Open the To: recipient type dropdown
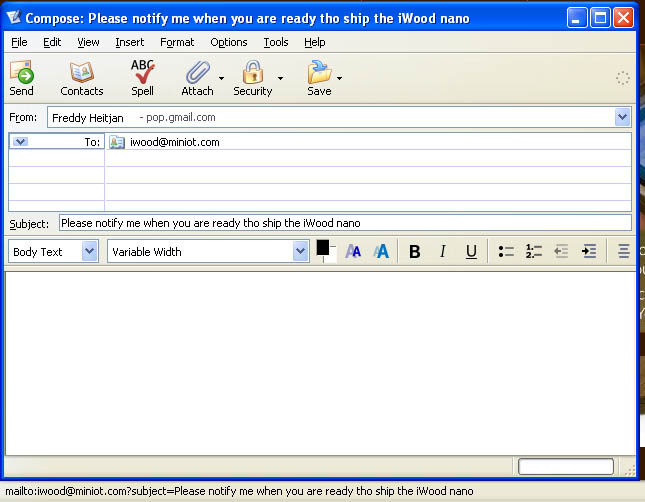The image size is (645, 502). [20, 142]
